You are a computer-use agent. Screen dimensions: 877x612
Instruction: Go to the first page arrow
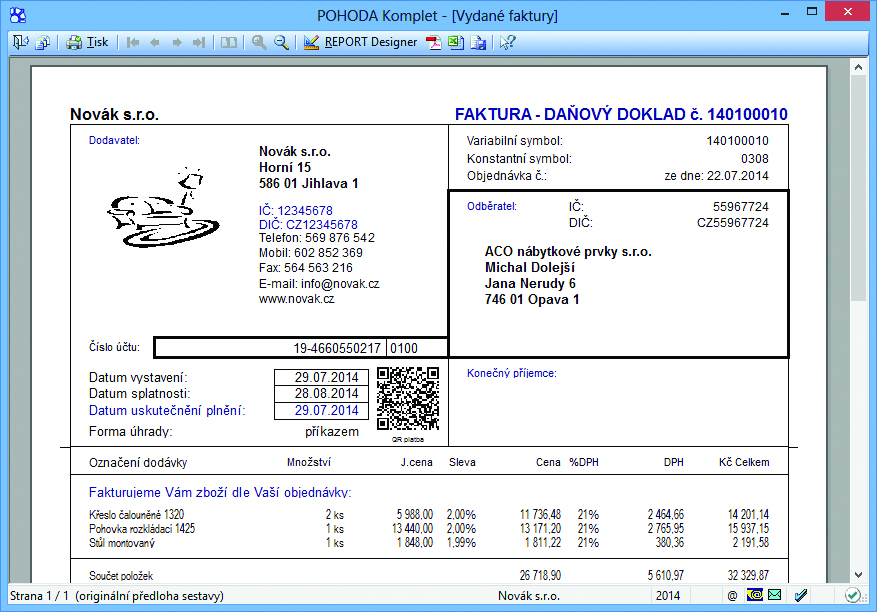133,42
